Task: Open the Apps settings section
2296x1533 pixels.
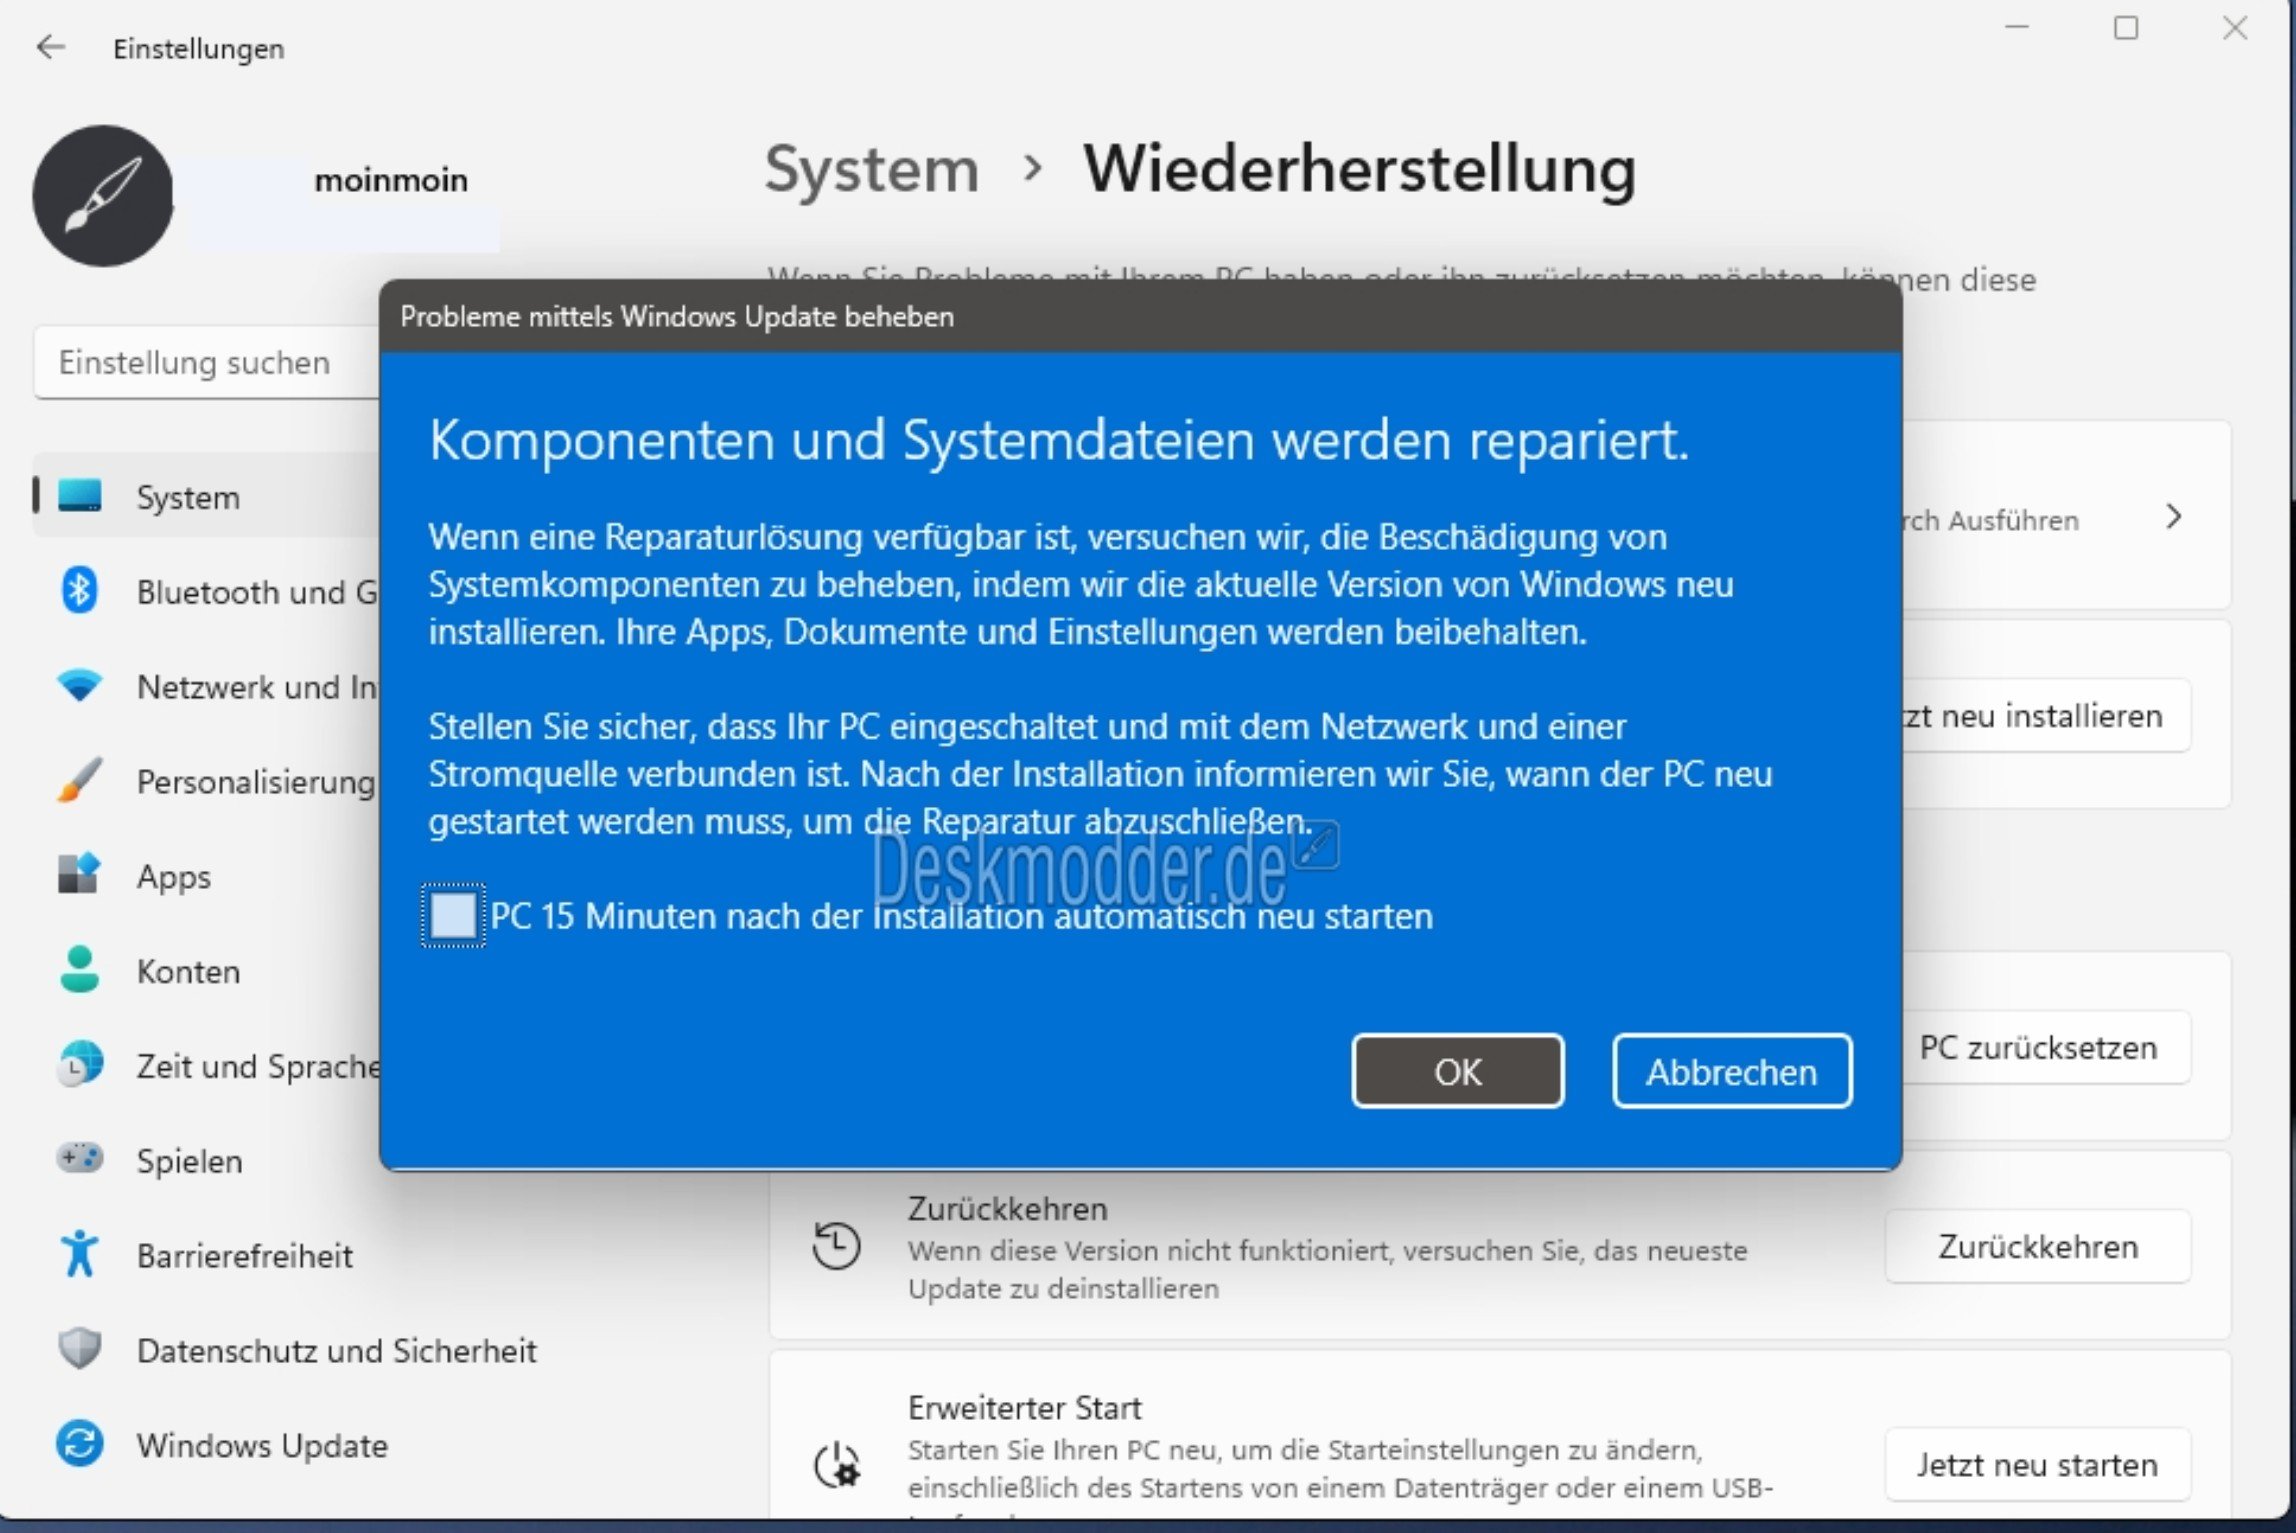Action: 208,875
